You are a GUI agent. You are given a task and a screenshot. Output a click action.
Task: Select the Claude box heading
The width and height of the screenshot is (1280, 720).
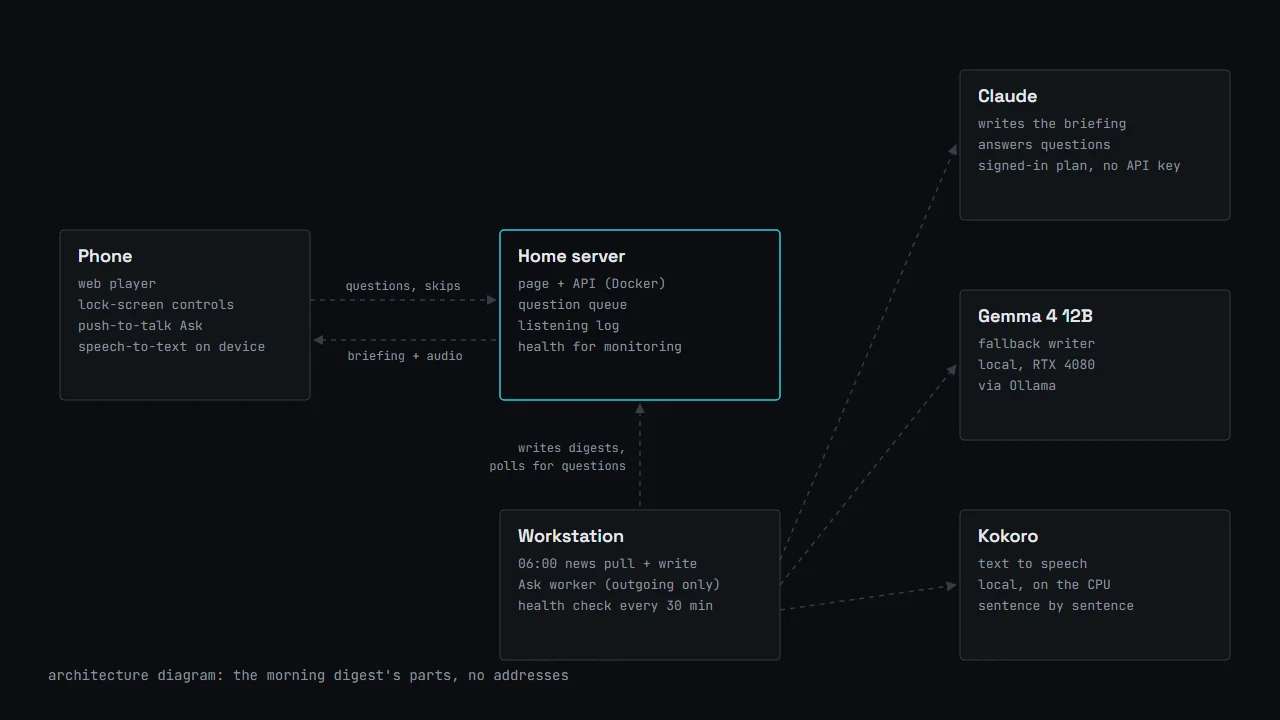click(x=1007, y=96)
